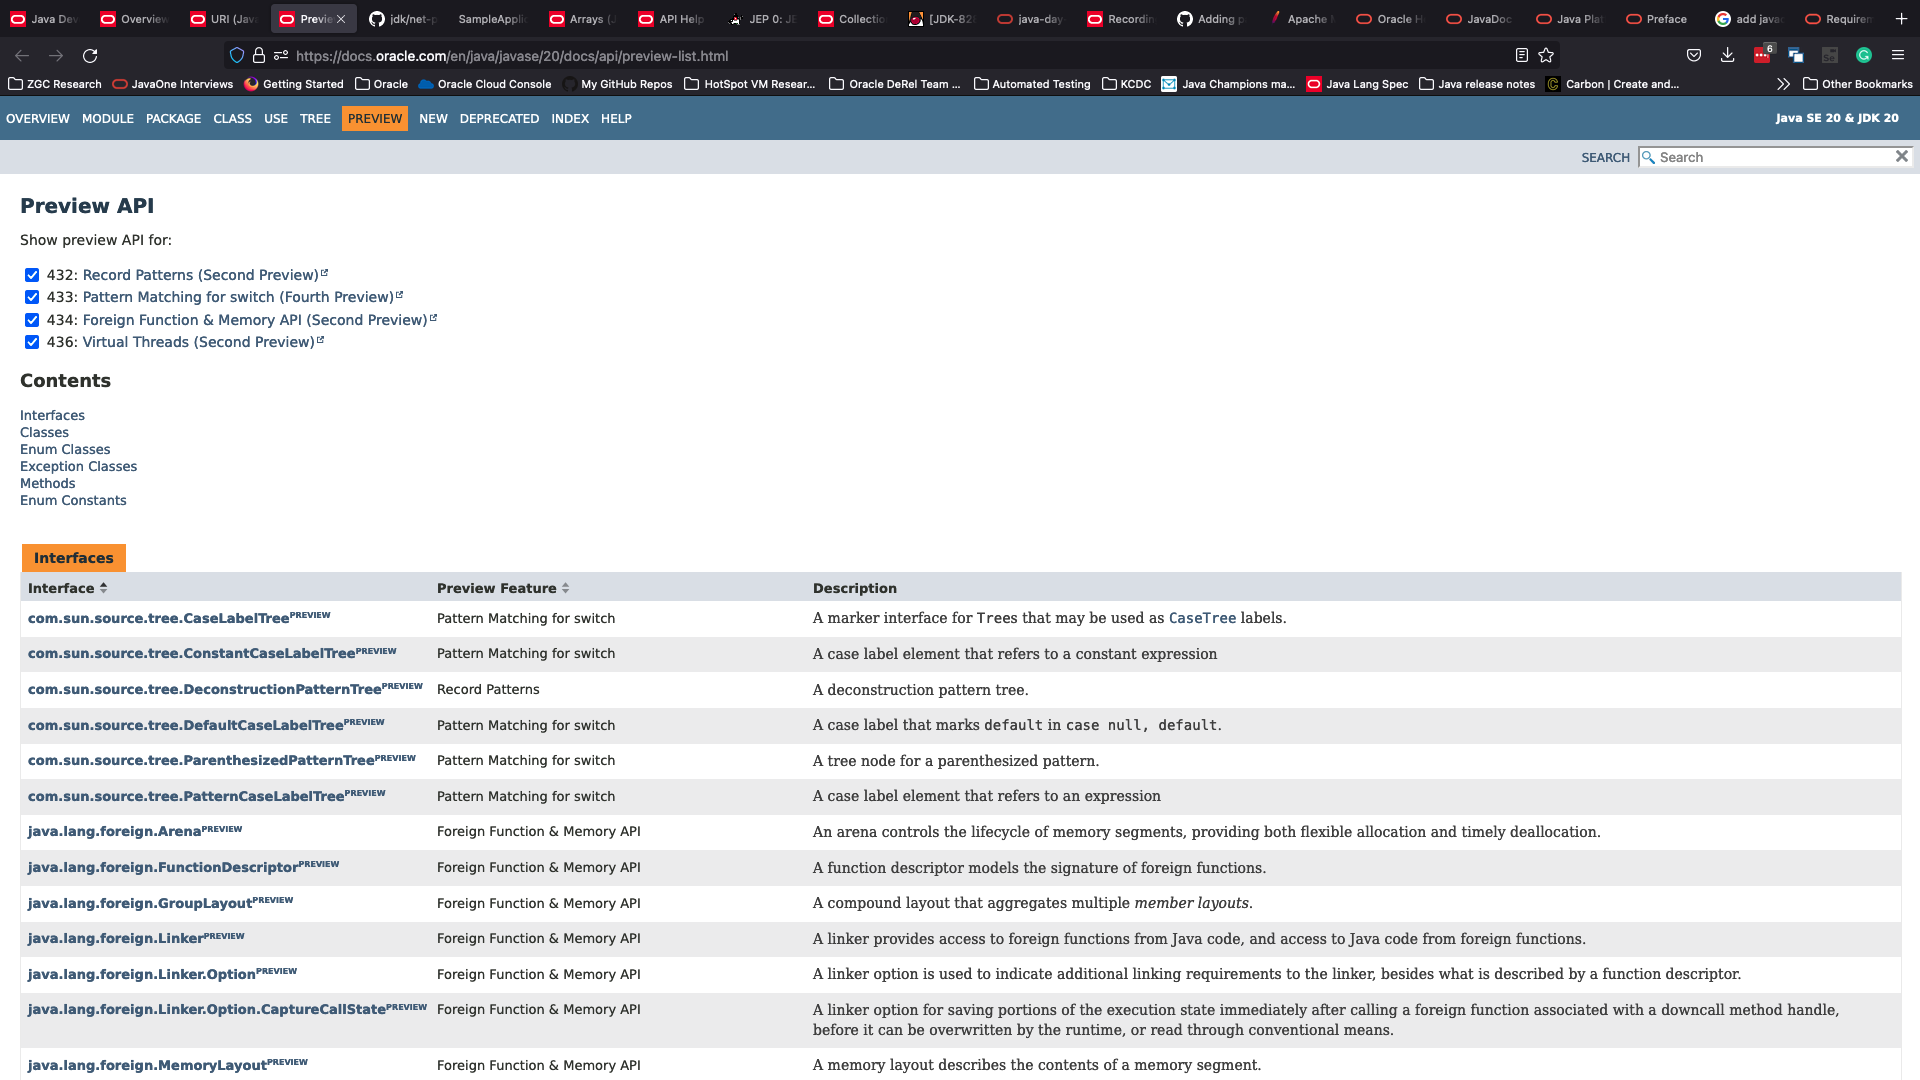Open Firefox hamburger application menu

tap(1897, 56)
